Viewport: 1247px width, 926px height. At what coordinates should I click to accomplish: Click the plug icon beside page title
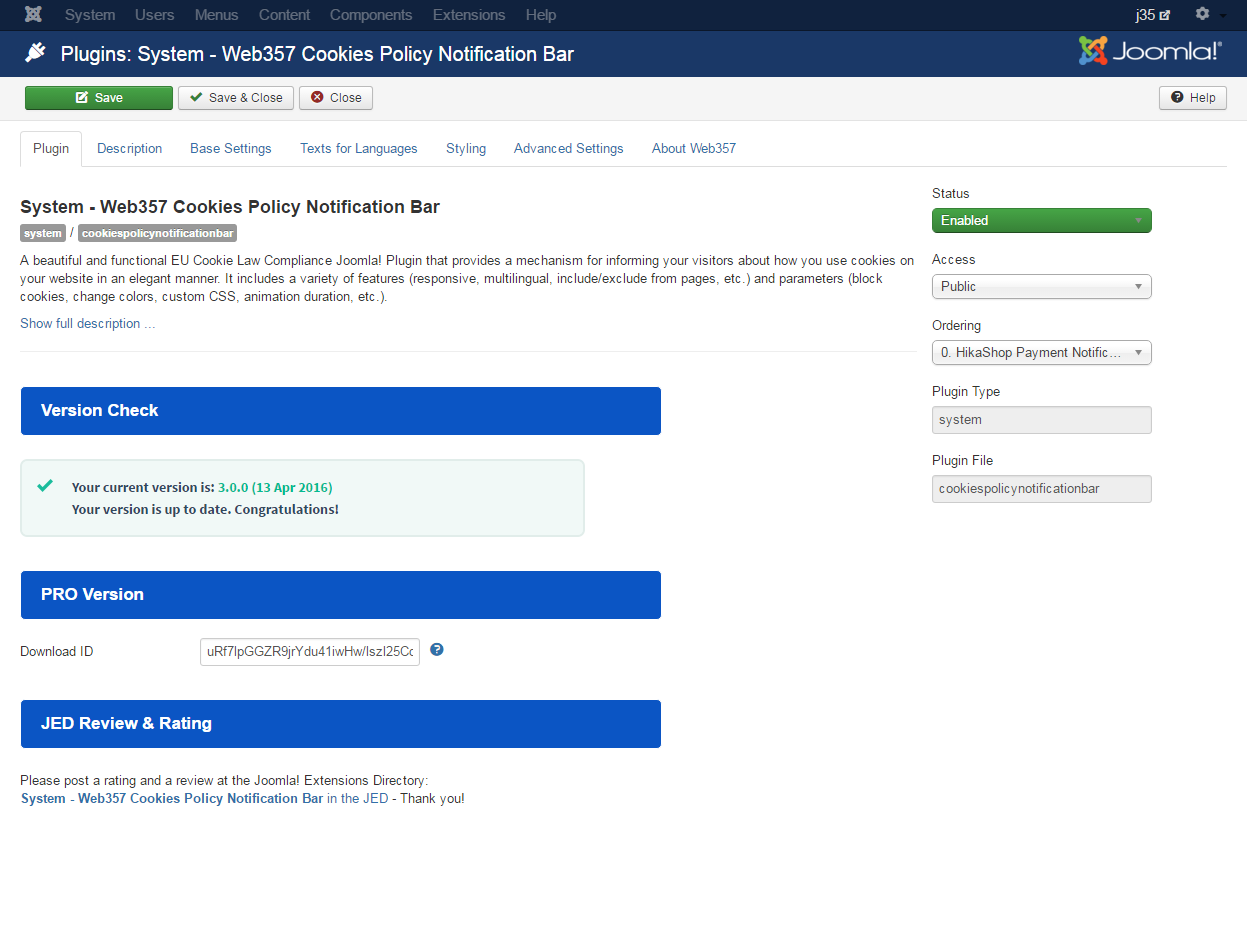coord(35,53)
